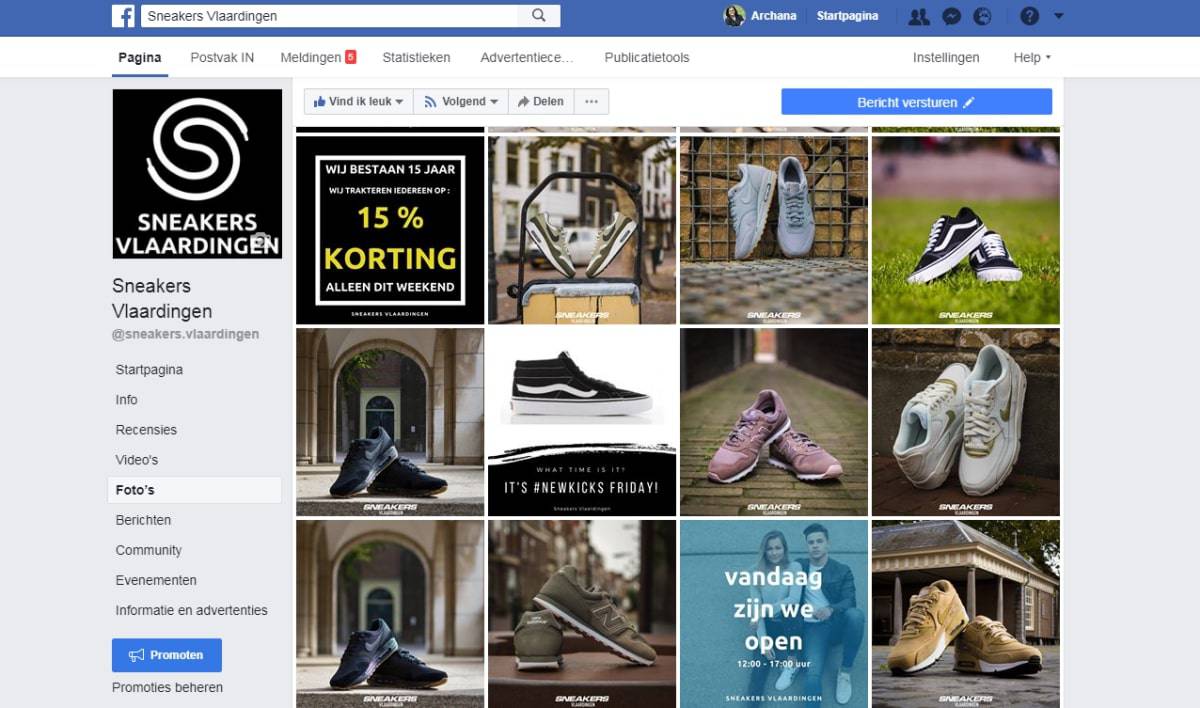This screenshot has width=1200, height=708.
Task: Open the Publicatietools tab
Action: point(647,58)
